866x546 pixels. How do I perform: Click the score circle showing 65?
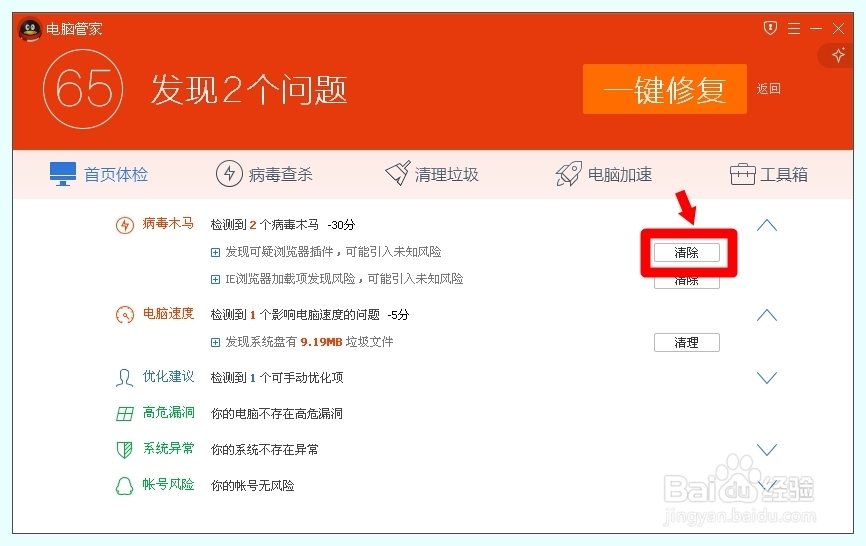point(83,89)
